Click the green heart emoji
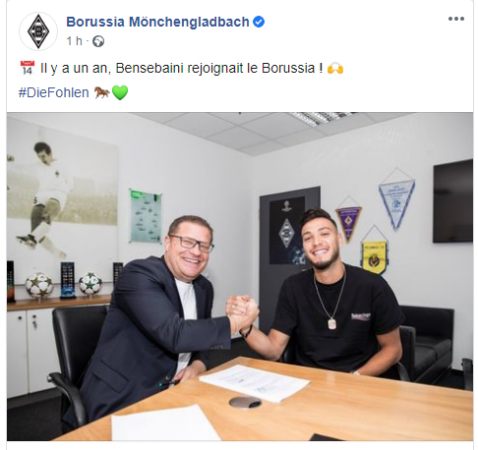 click(120, 92)
